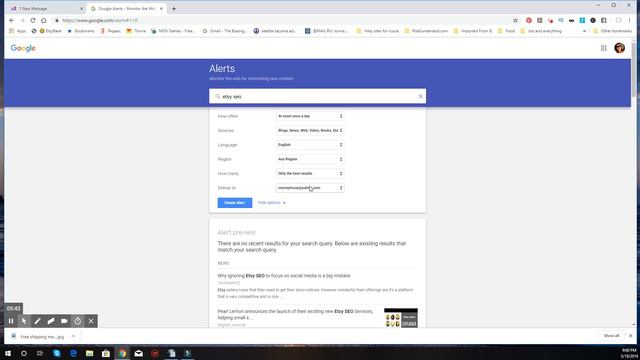Close the recorder toolbar with the X

pos(91,321)
